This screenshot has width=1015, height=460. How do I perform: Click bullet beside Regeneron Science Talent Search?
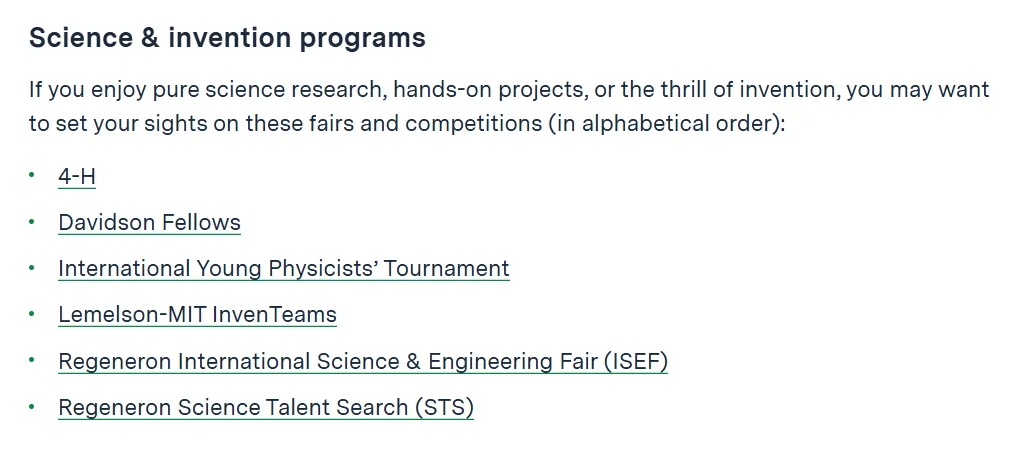(32, 406)
